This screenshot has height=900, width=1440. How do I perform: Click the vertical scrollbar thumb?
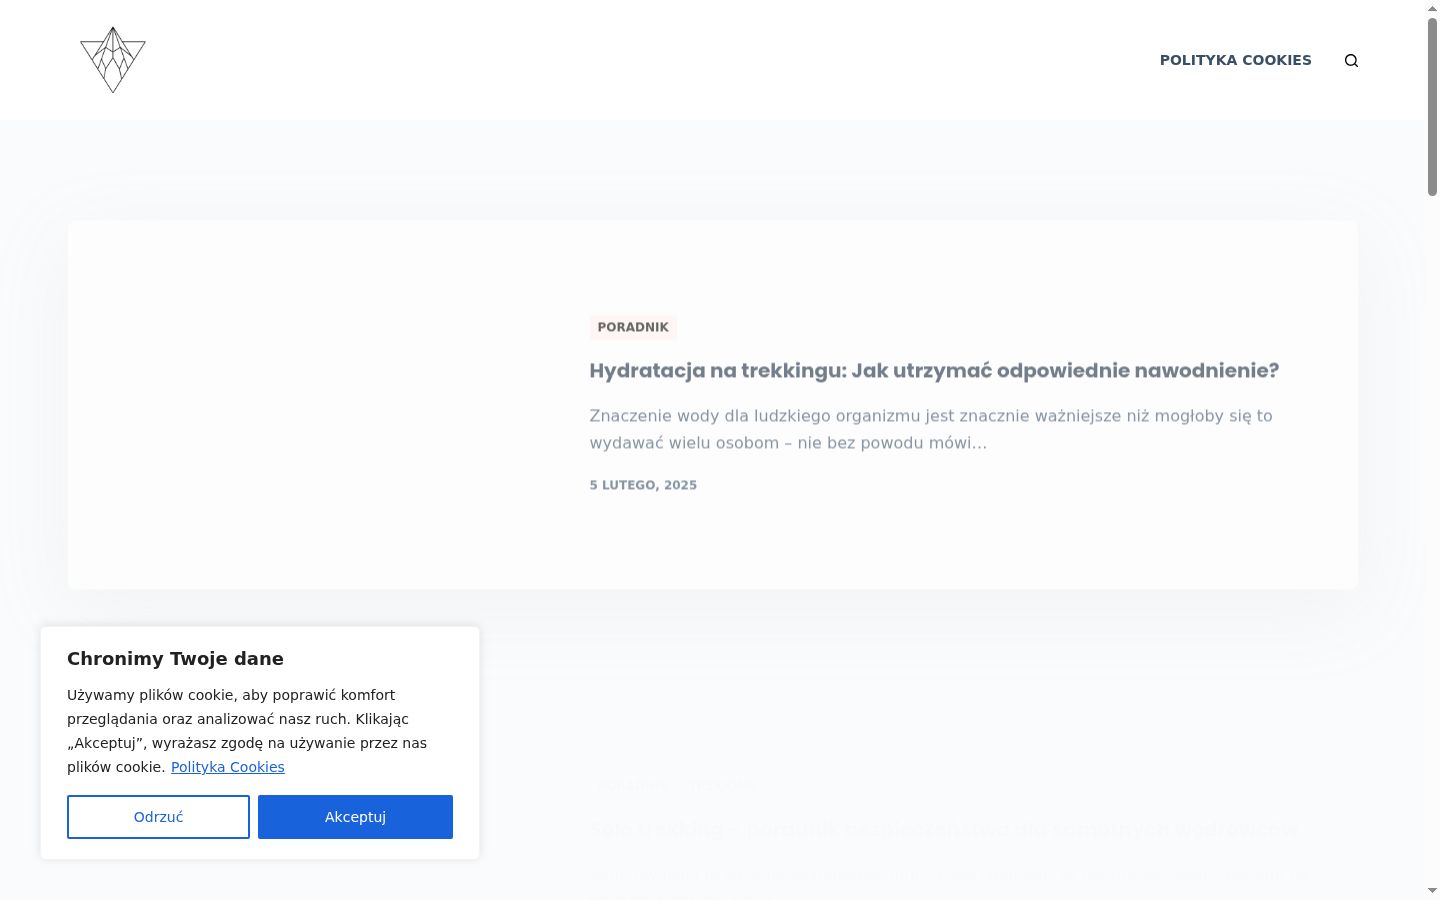[x=1432, y=106]
